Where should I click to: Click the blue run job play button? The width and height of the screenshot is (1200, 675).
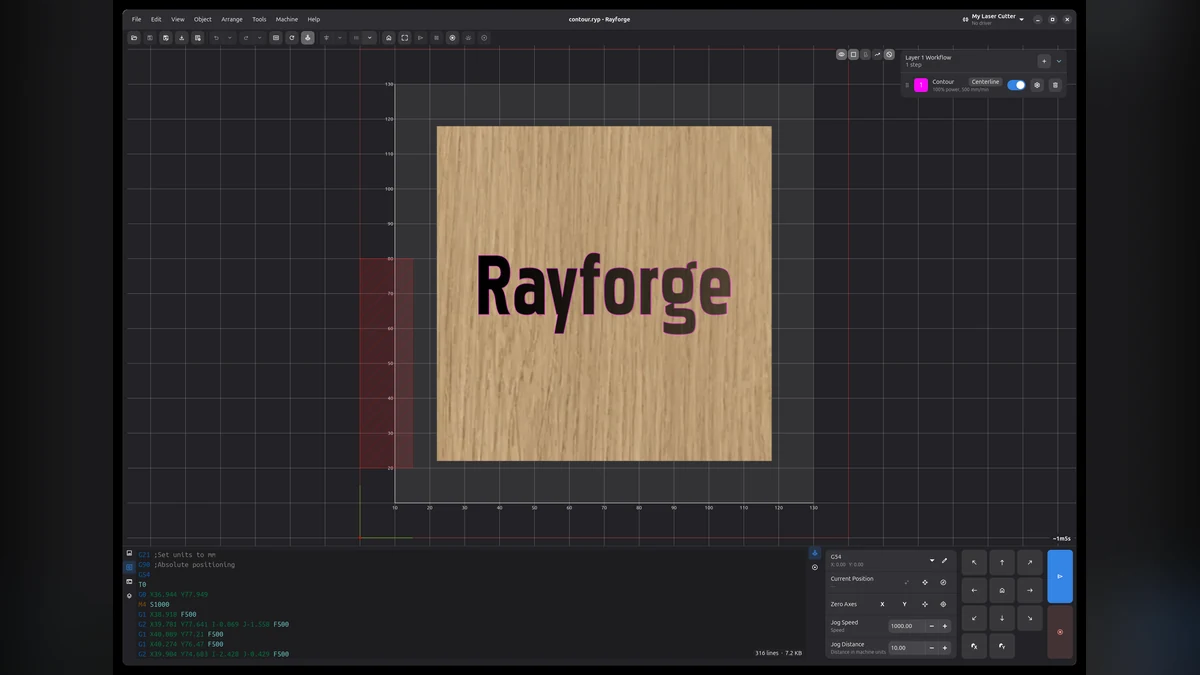tap(1060, 576)
